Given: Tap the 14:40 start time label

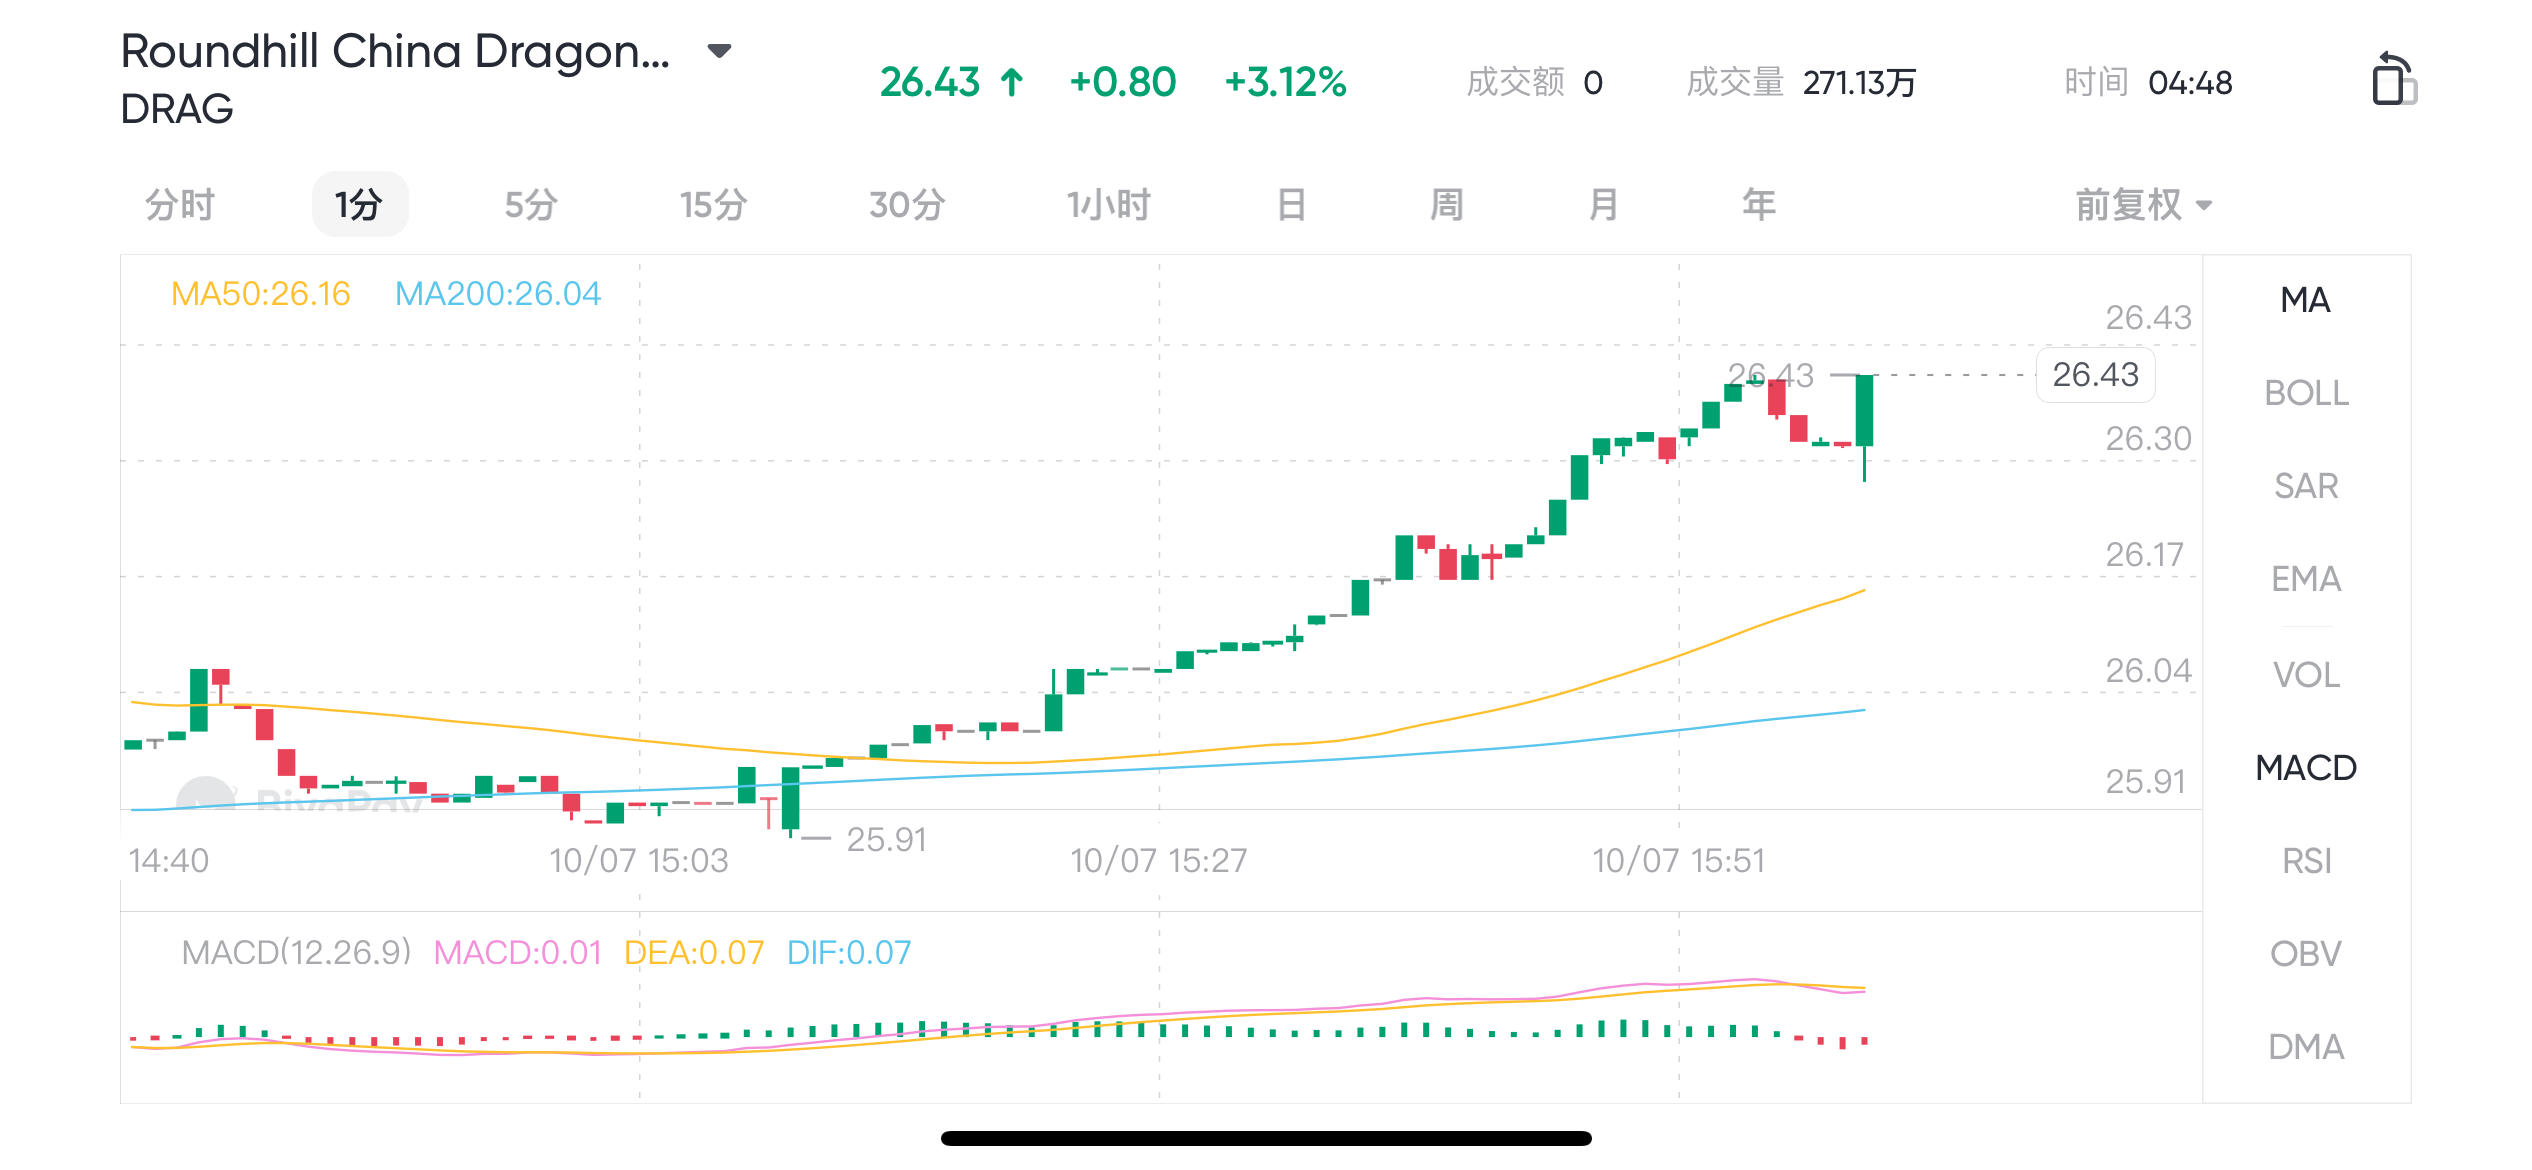Looking at the screenshot, I should (169, 861).
